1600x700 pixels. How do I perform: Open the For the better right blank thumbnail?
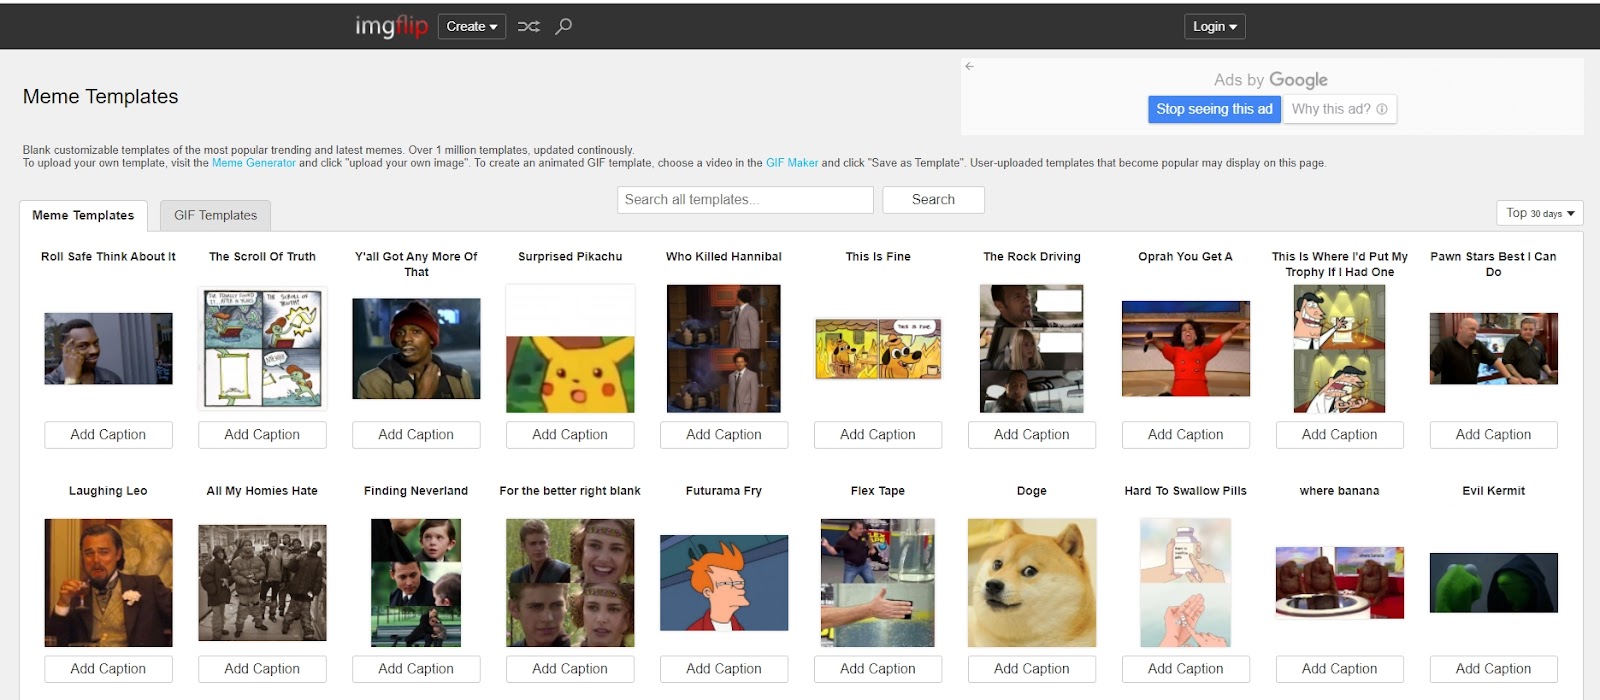[x=570, y=582]
